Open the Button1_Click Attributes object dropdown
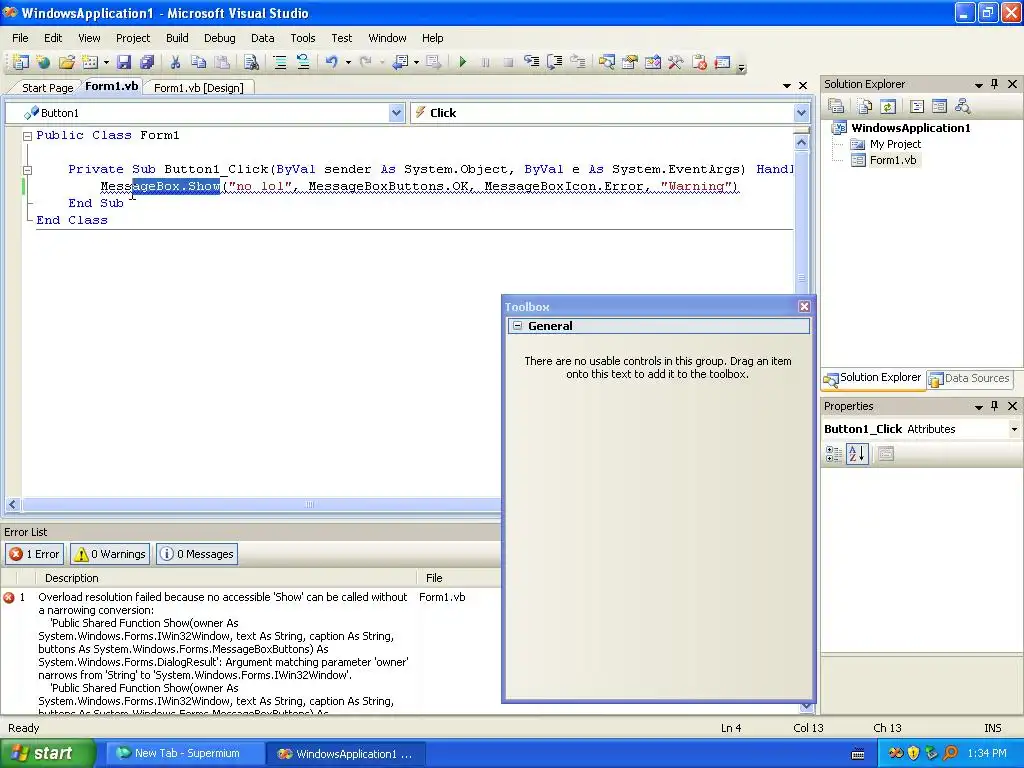 1014,429
